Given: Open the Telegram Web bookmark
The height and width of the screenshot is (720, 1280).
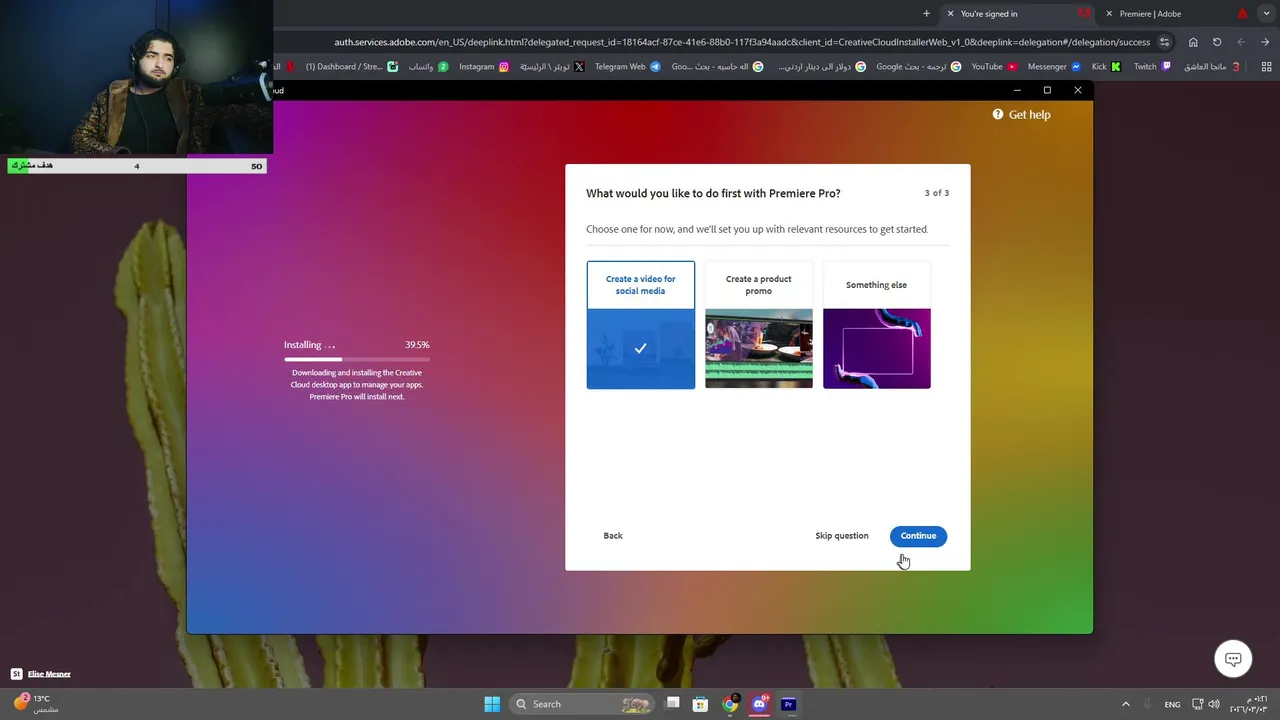Looking at the screenshot, I should coord(627,67).
